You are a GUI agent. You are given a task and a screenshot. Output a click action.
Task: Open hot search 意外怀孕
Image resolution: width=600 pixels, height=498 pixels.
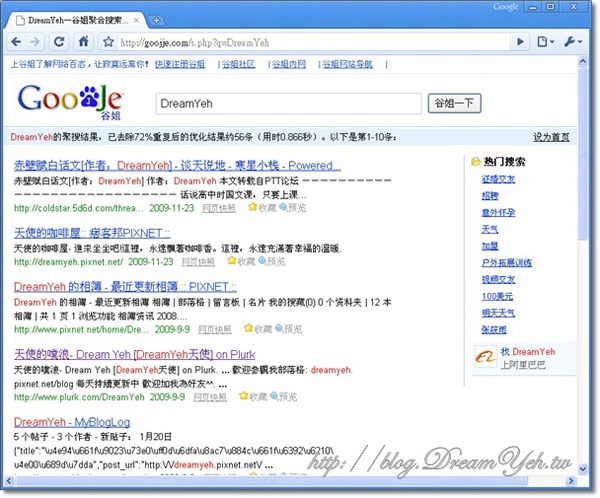pos(498,212)
